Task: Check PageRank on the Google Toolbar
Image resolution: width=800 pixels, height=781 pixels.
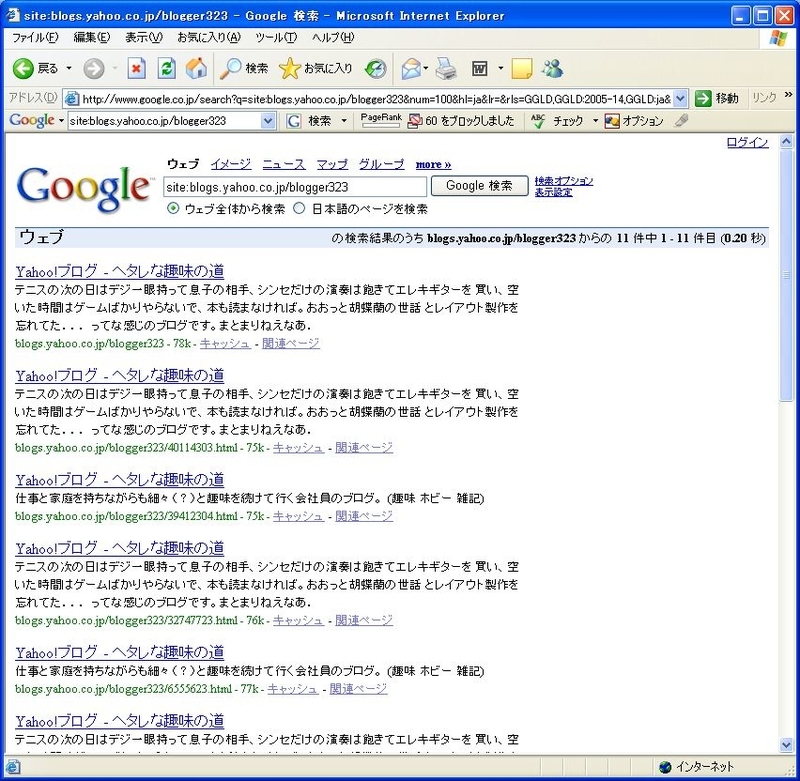Action: (x=381, y=119)
